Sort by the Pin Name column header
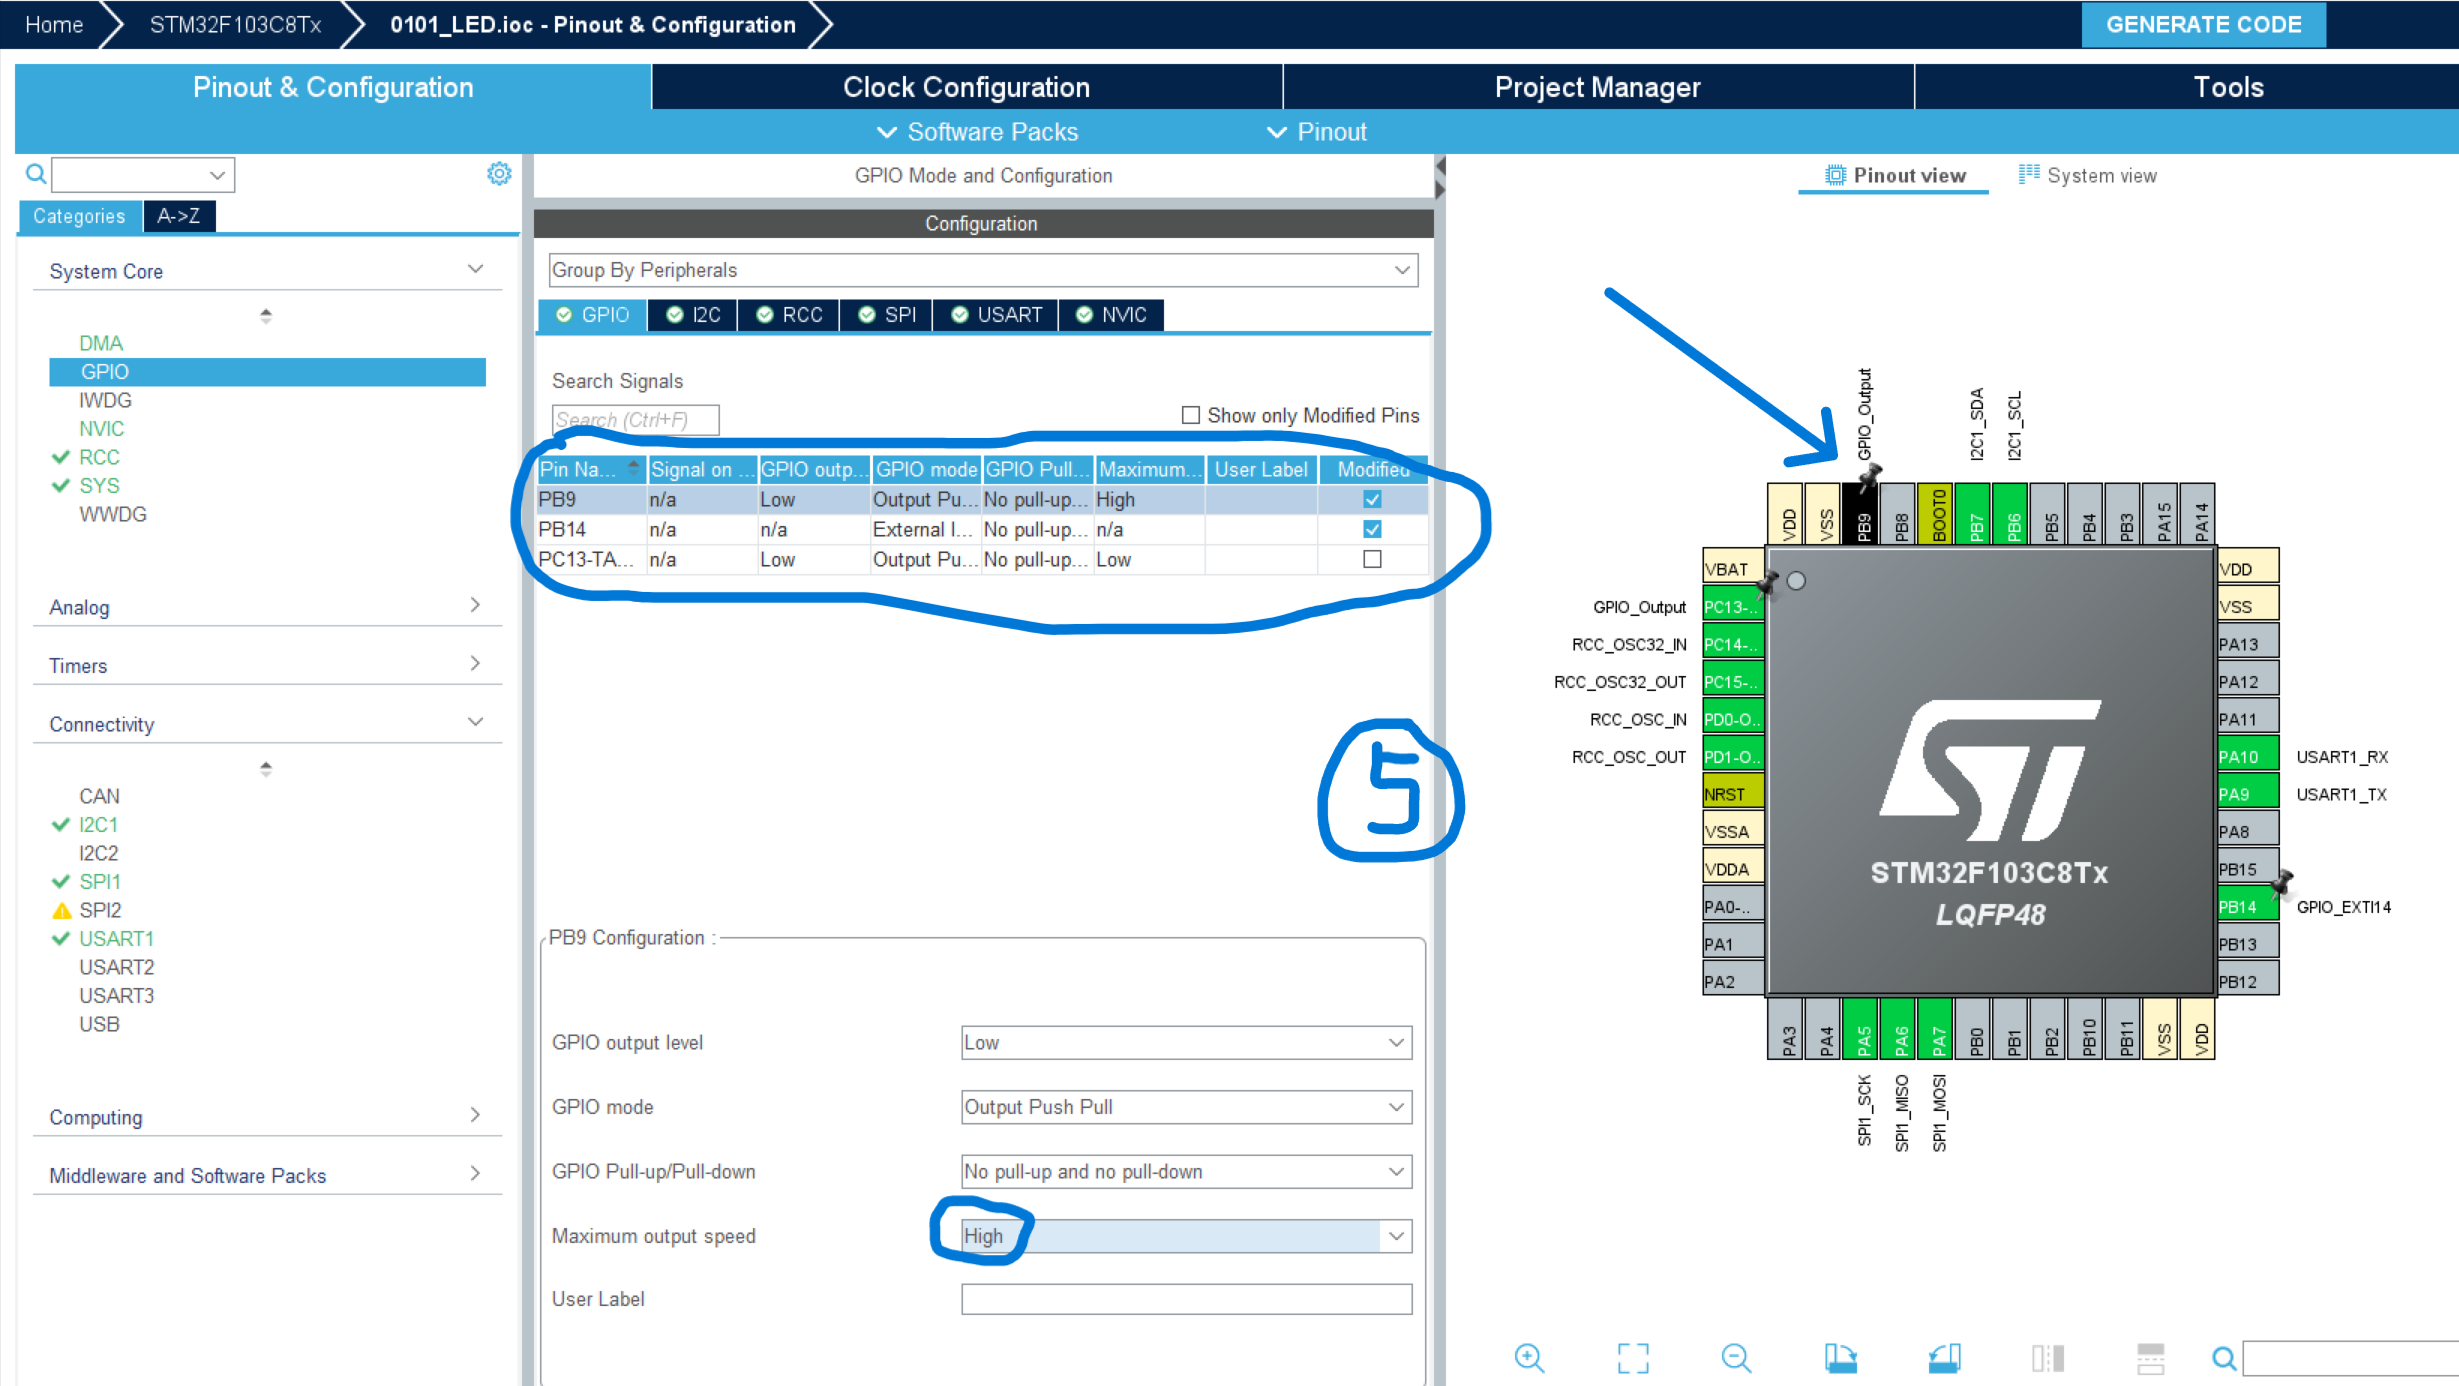 coord(590,469)
